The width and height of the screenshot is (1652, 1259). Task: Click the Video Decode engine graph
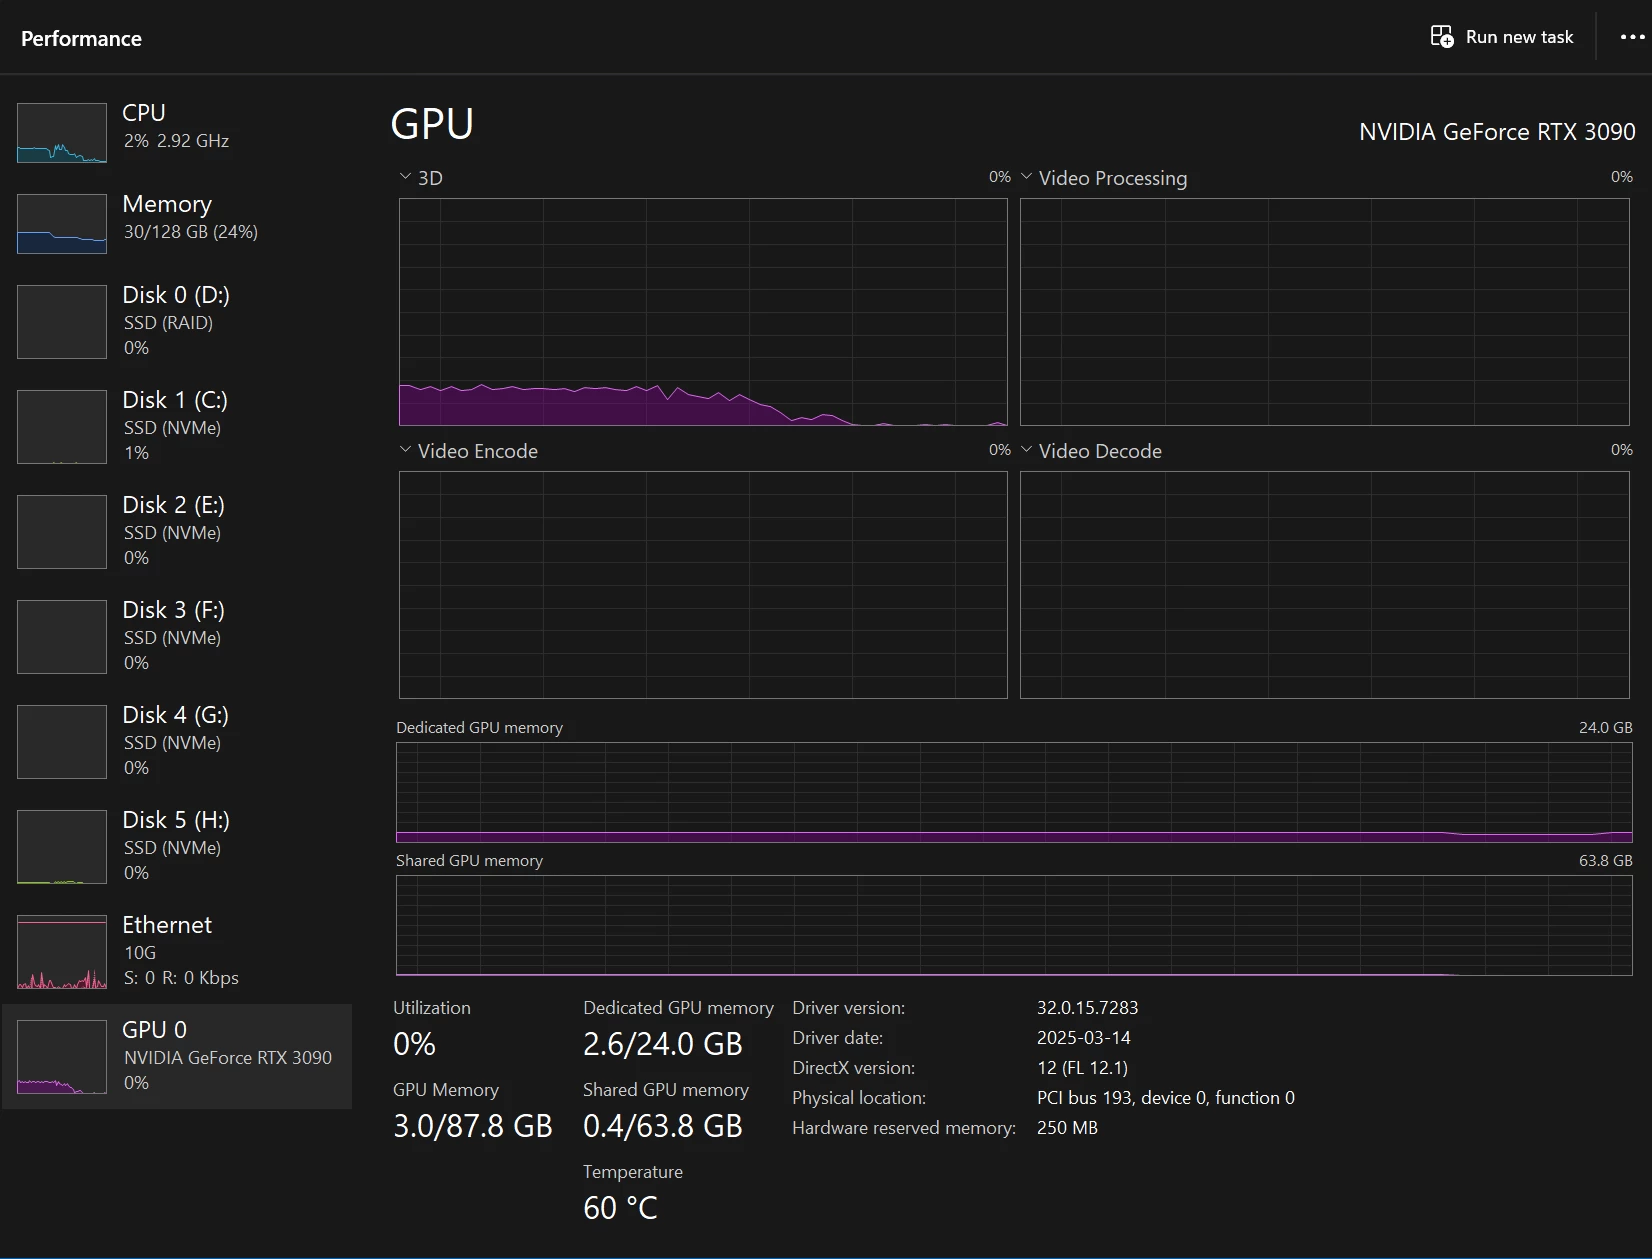point(1325,585)
